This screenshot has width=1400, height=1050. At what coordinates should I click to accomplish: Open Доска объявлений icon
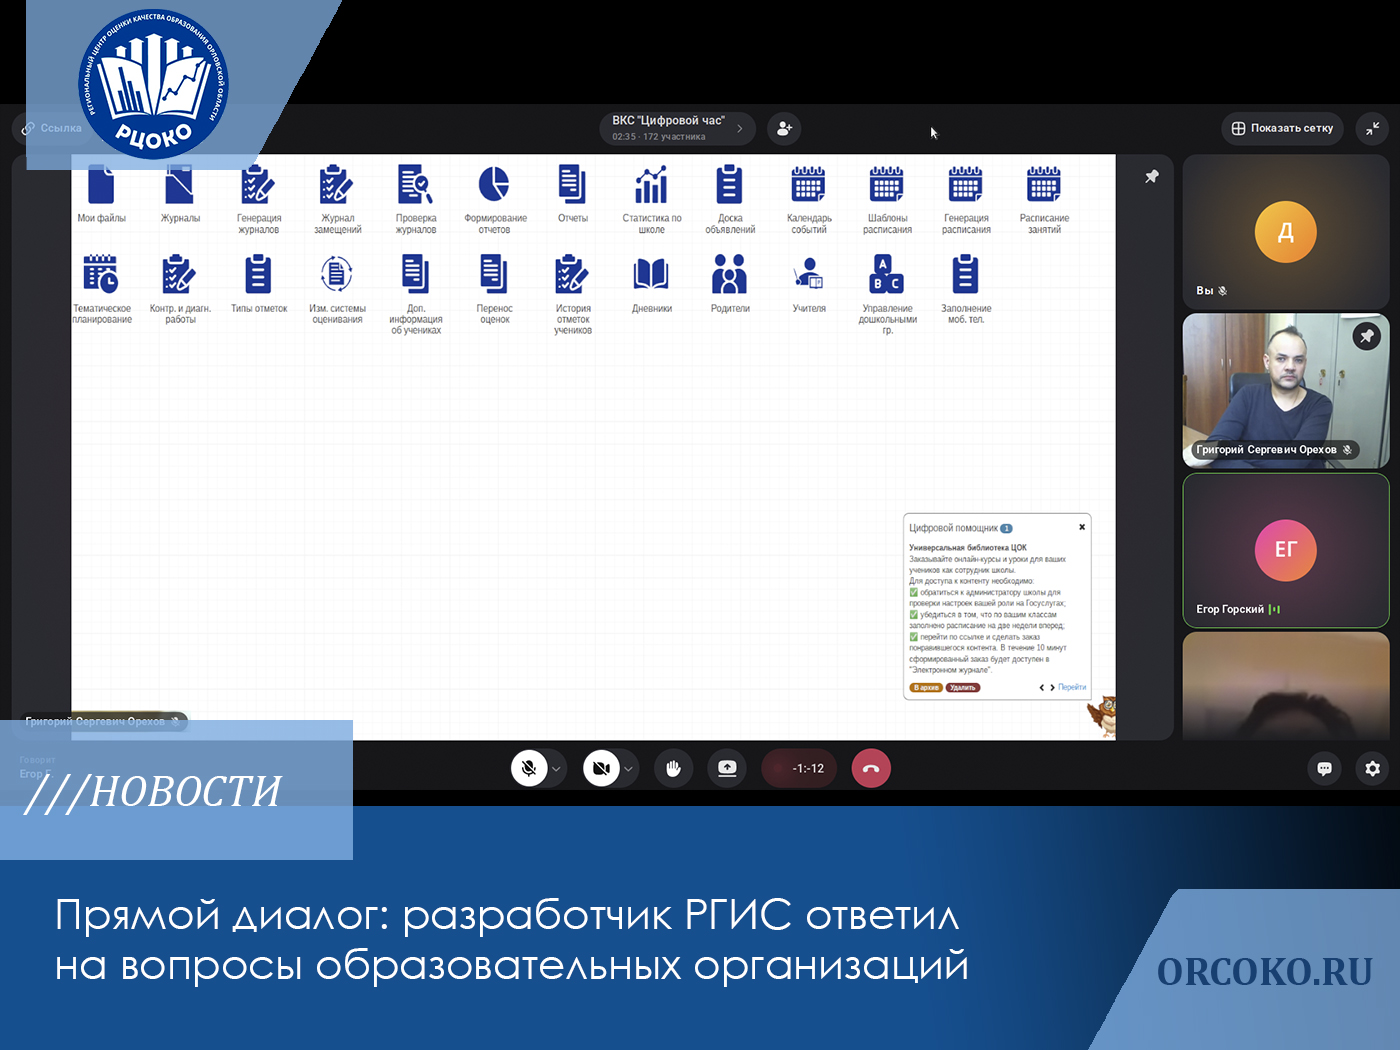730,186
